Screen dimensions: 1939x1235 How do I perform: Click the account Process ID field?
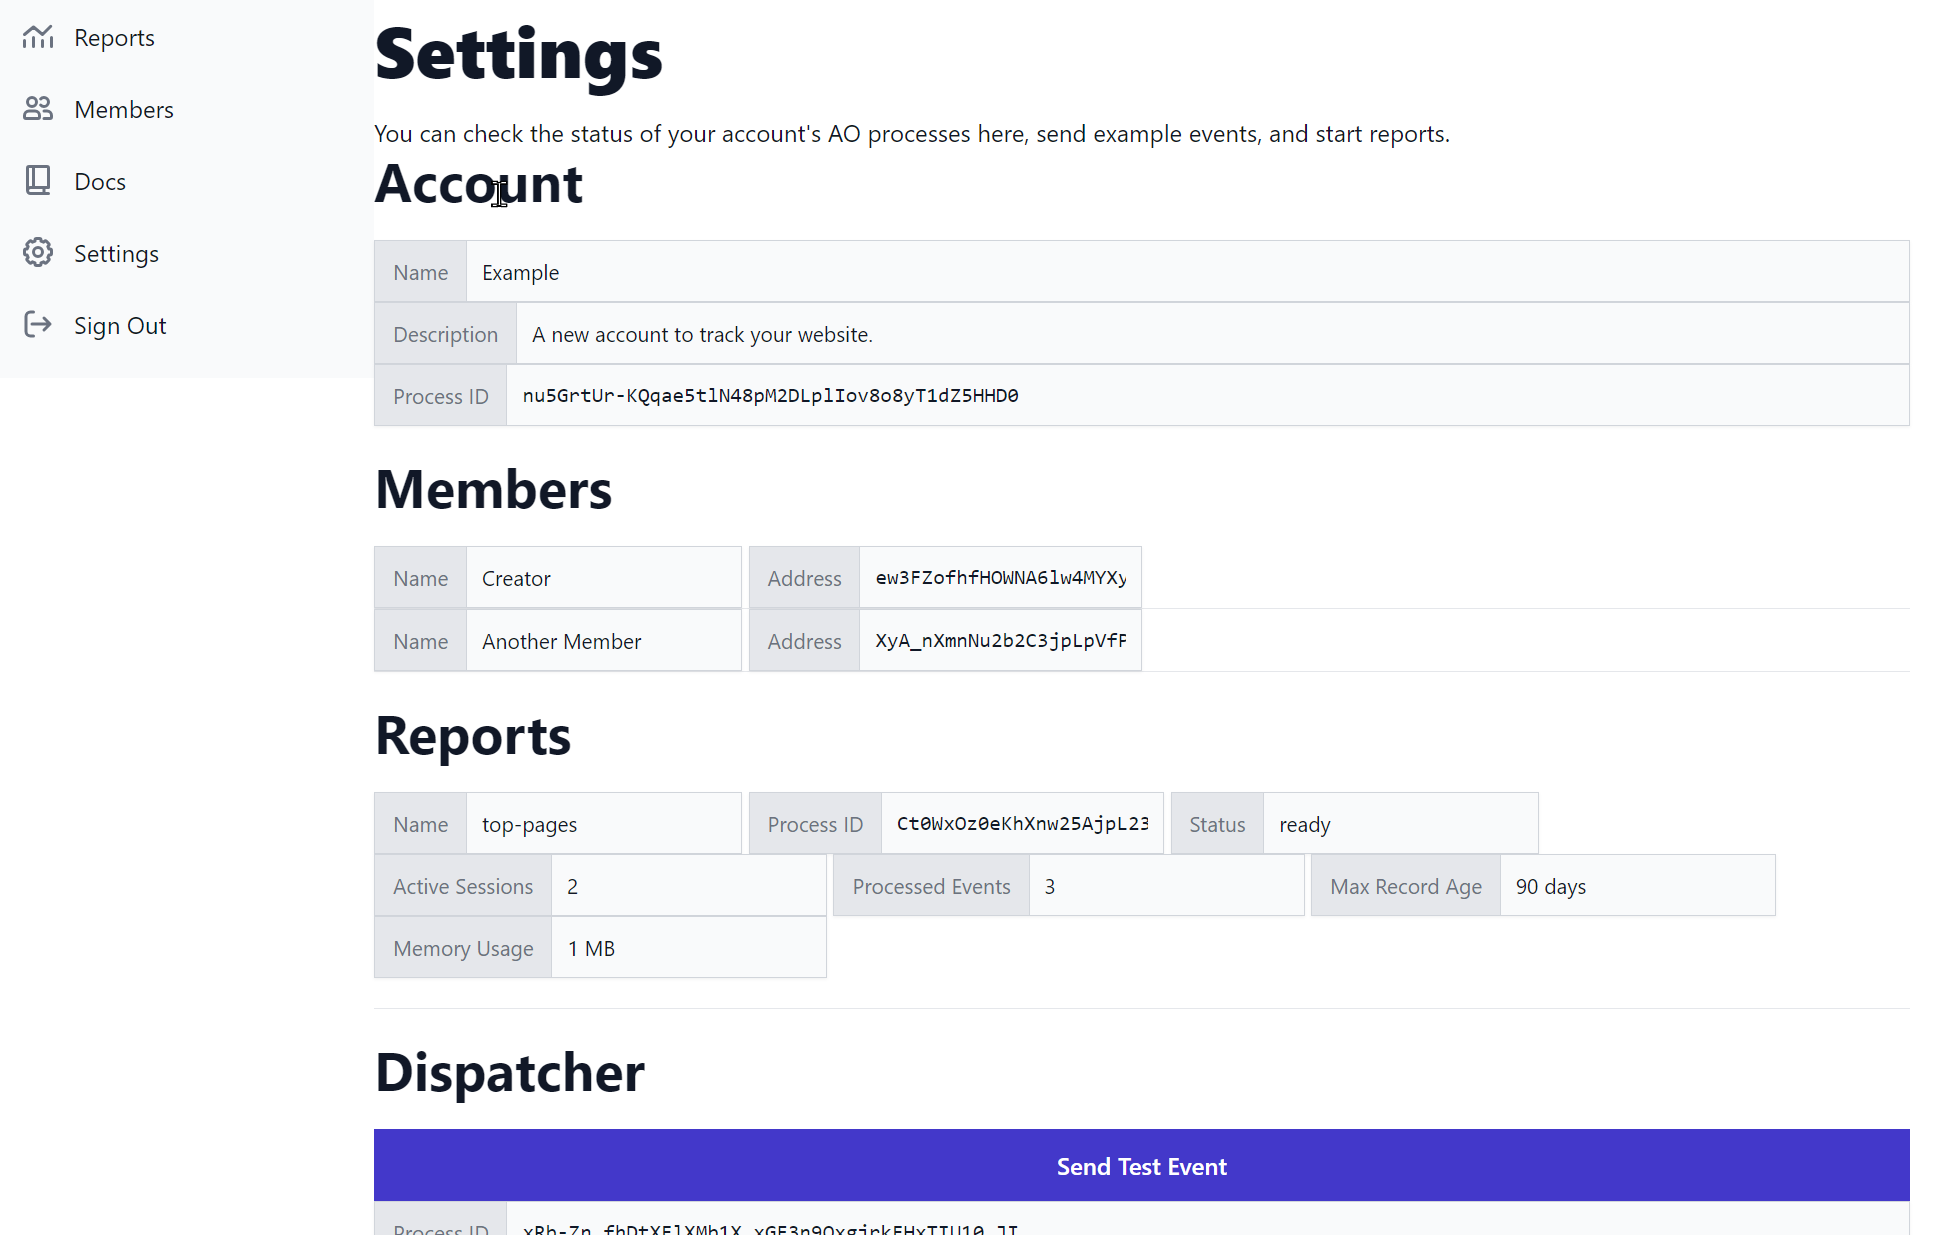tap(1206, 396)
